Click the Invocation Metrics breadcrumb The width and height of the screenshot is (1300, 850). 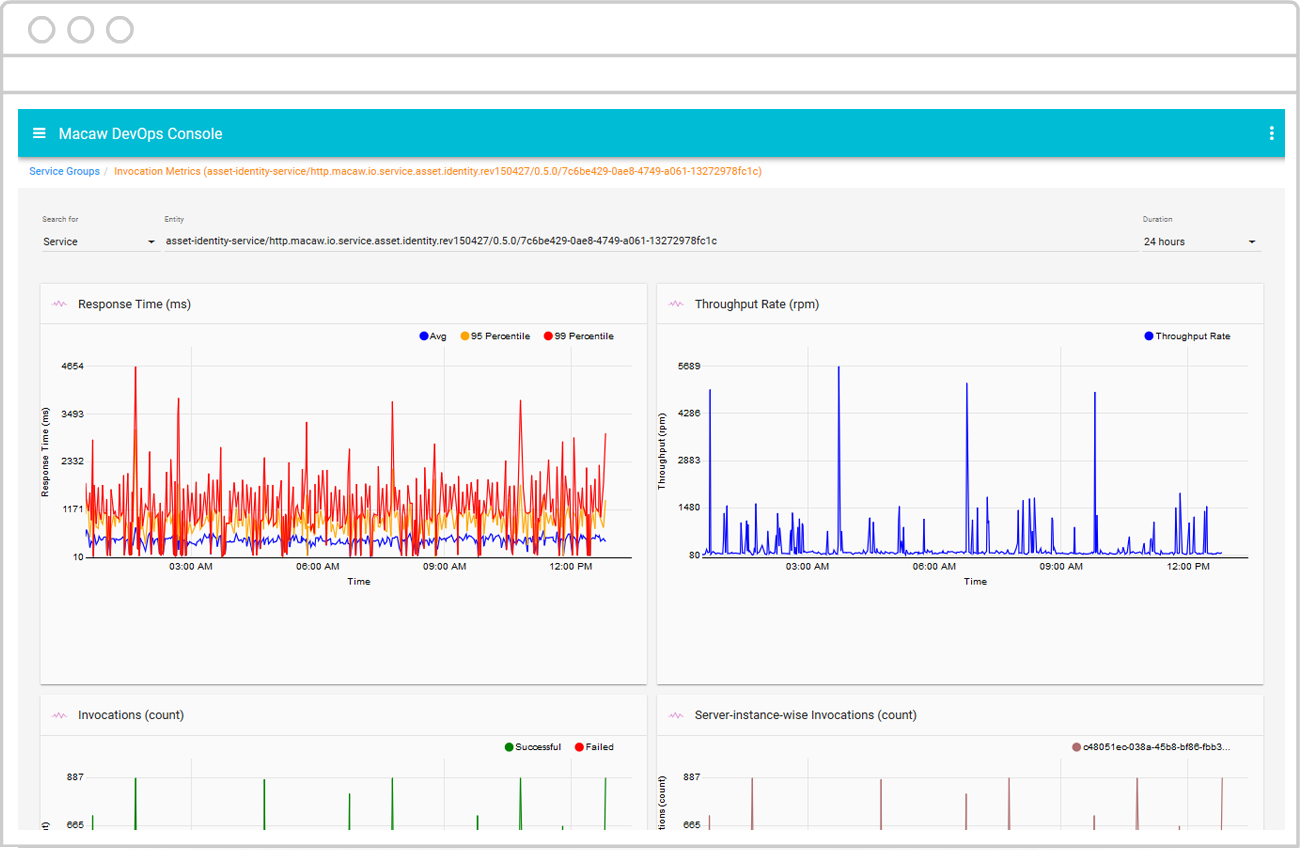click(438, 171)
